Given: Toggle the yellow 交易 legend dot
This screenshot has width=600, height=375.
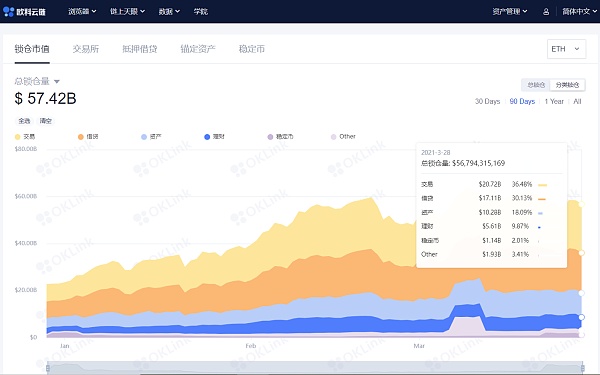Looking at the screenshot, I should pyautogui.click(x=18, y=137).
